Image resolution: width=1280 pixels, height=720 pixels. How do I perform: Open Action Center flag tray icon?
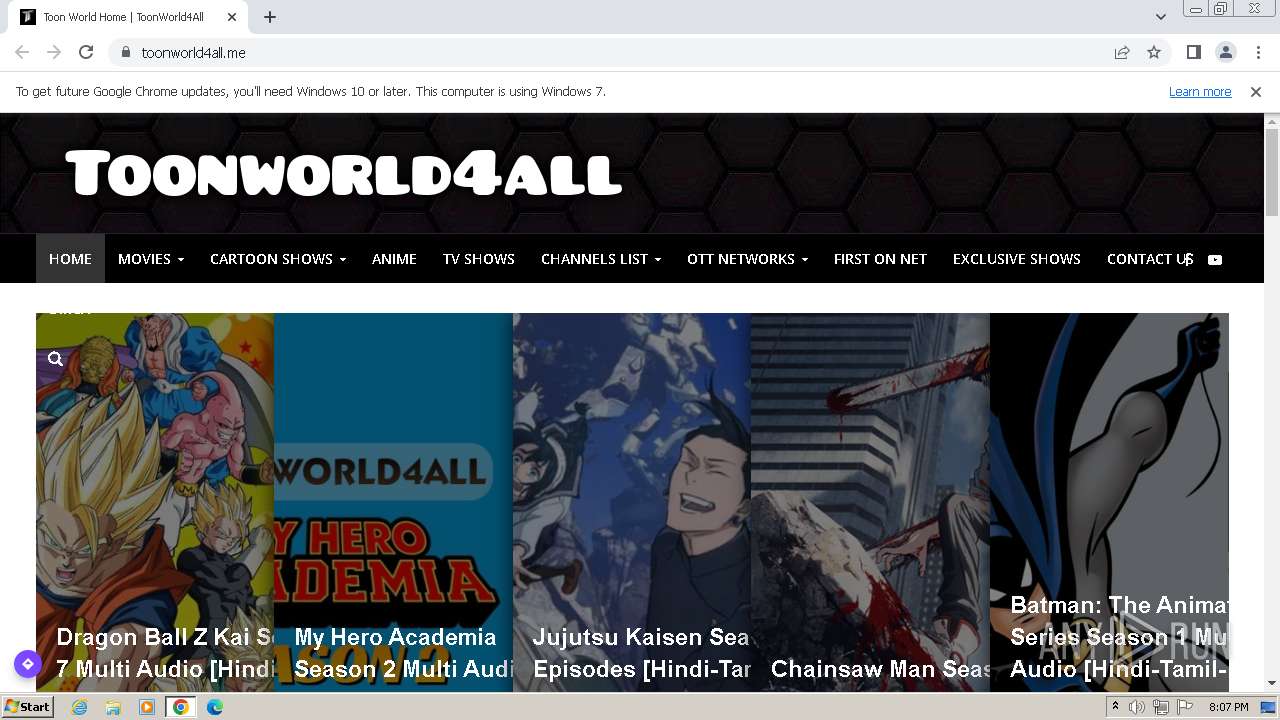point(1185,707)
